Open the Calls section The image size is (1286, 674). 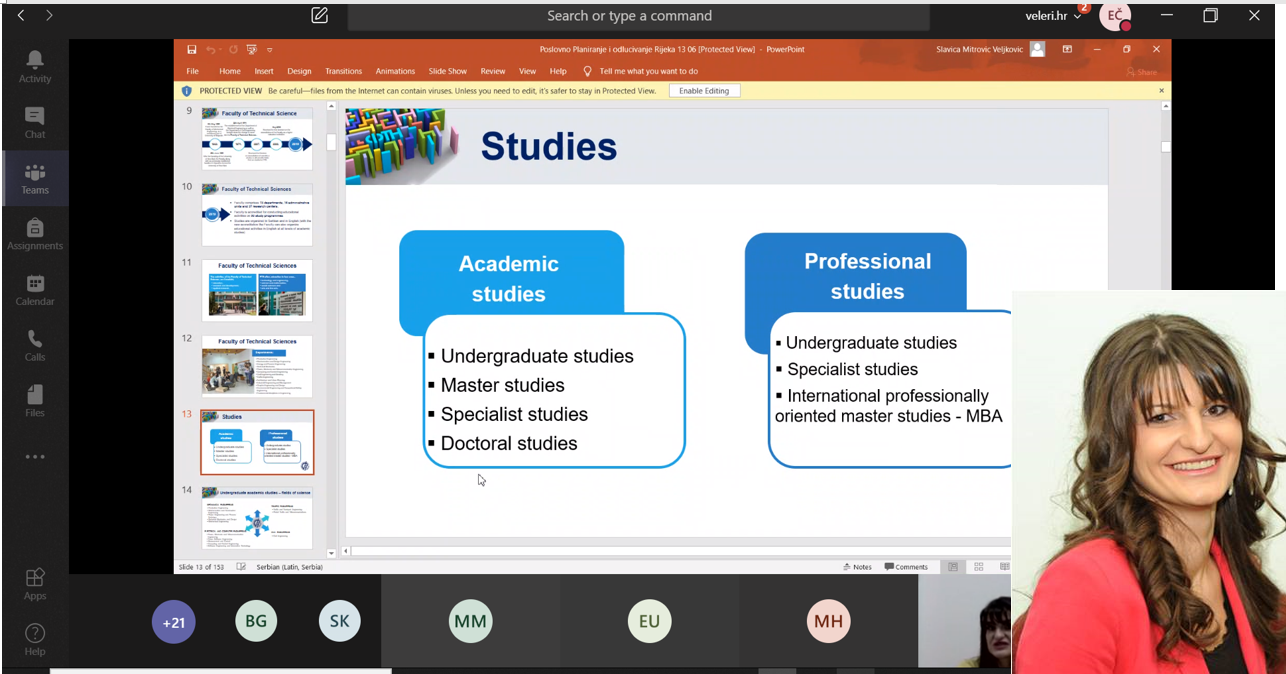tap(35, 345)
